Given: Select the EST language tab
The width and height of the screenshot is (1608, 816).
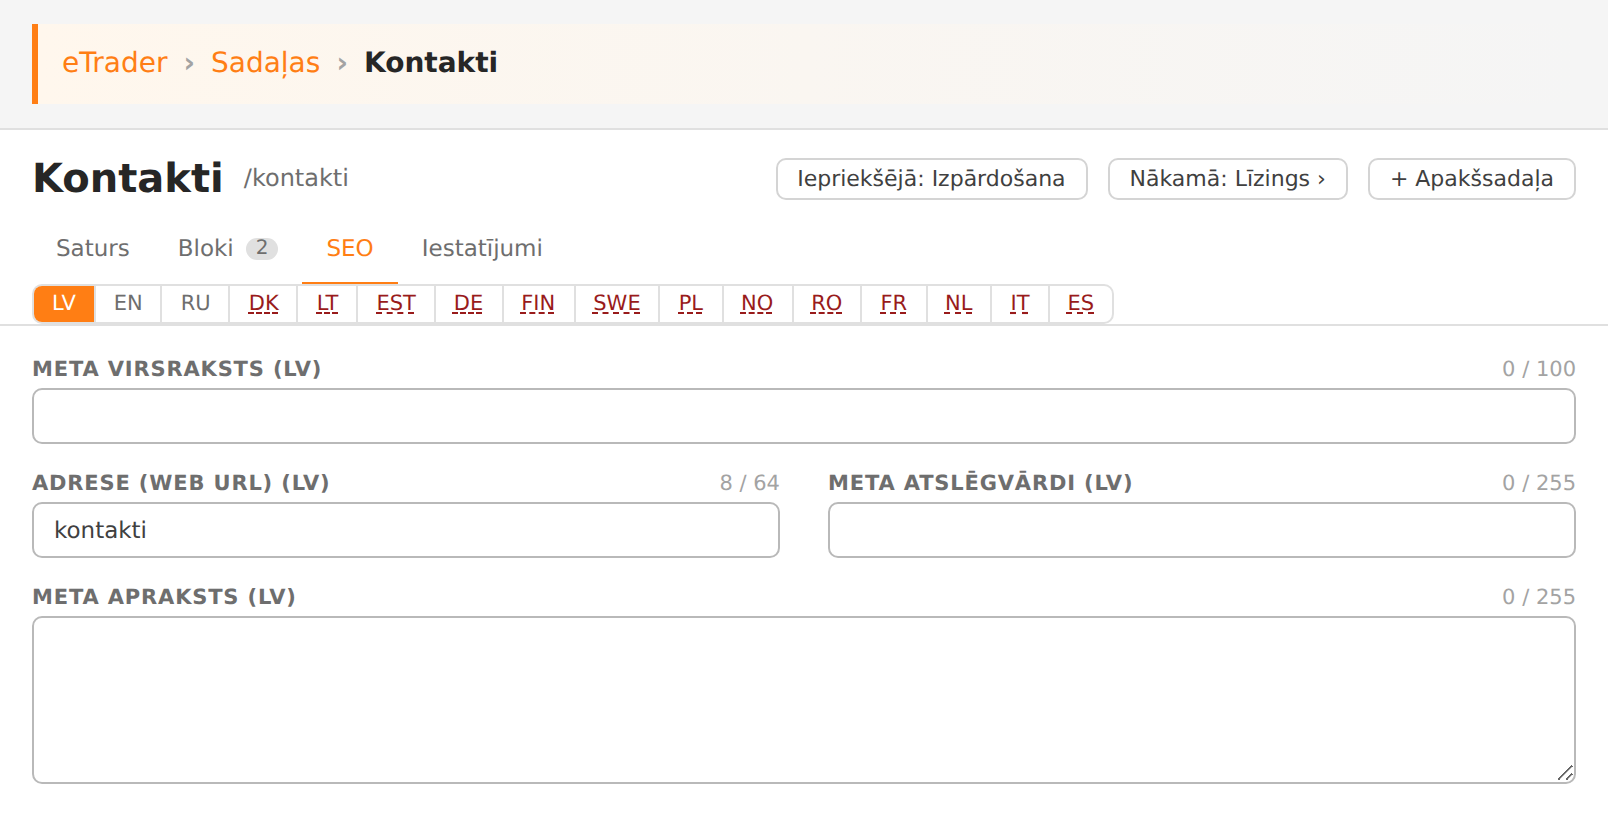Looking at the screenshot, I should [x=396, y=303].
